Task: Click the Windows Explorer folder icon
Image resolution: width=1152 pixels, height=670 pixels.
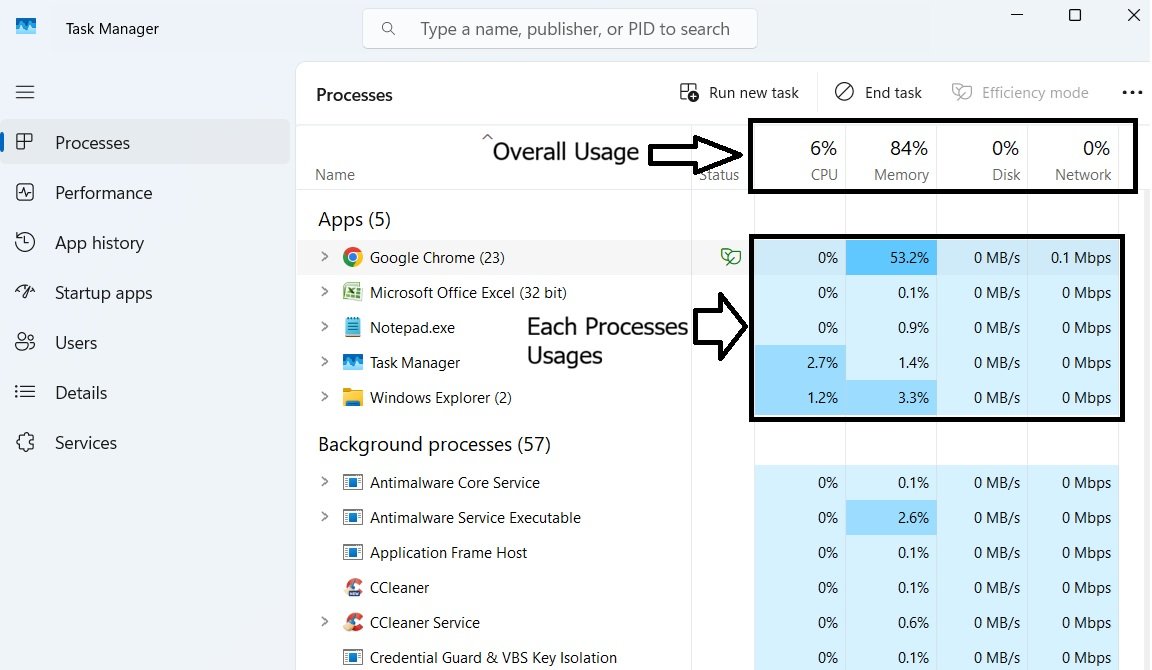Action: click(x=353, y=397)
